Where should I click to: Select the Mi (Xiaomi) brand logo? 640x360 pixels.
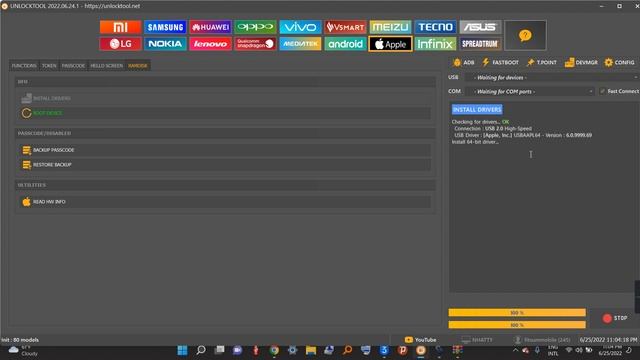click(x=120, y=27)
